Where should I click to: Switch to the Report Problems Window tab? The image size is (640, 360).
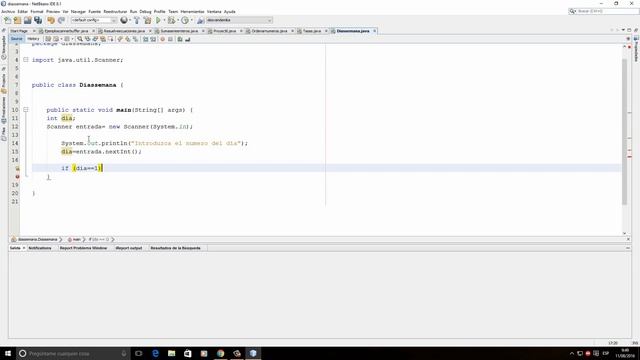[x=83, y=248]
